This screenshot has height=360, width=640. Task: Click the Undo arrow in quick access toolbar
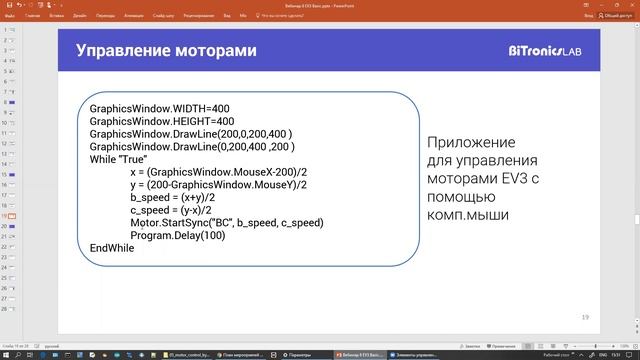click(x=19, y=5)
